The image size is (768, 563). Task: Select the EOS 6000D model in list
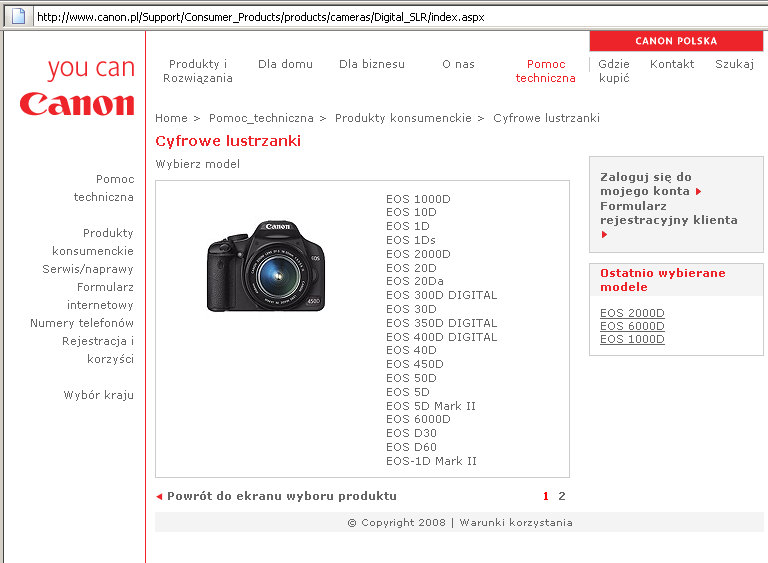pyautogui.click(x=418, y=419)
